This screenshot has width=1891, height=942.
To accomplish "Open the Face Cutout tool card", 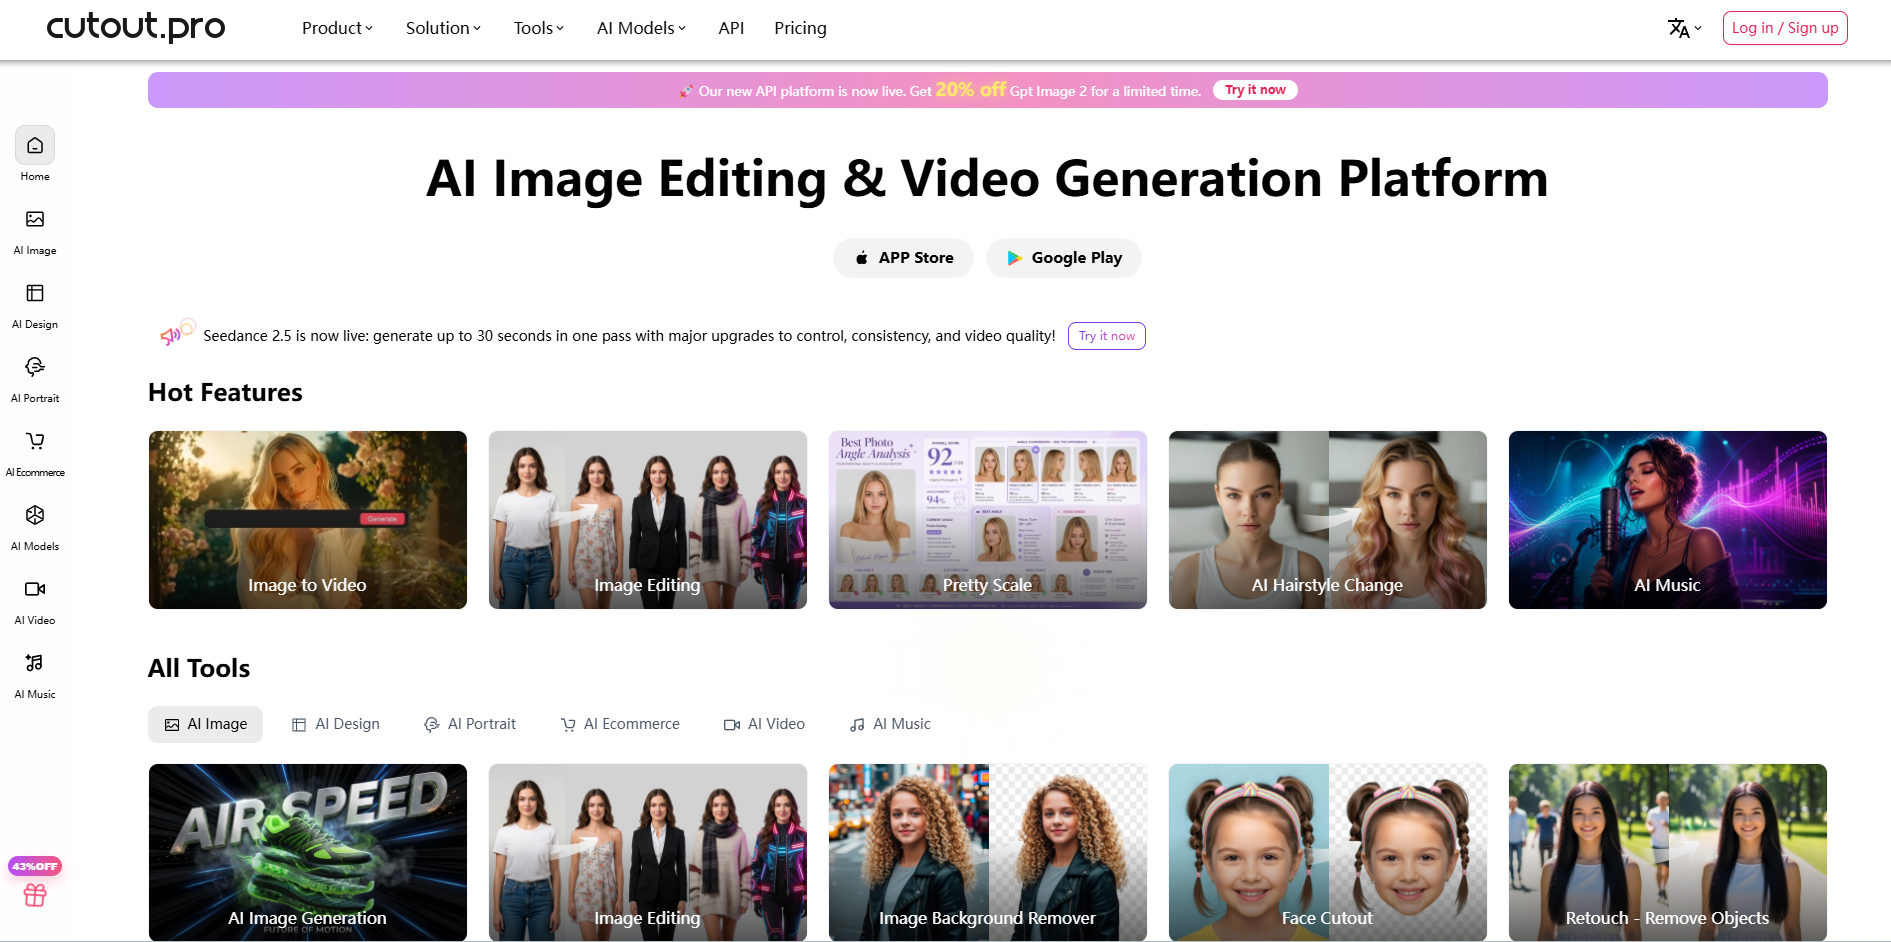I will tap(1328, 852).
